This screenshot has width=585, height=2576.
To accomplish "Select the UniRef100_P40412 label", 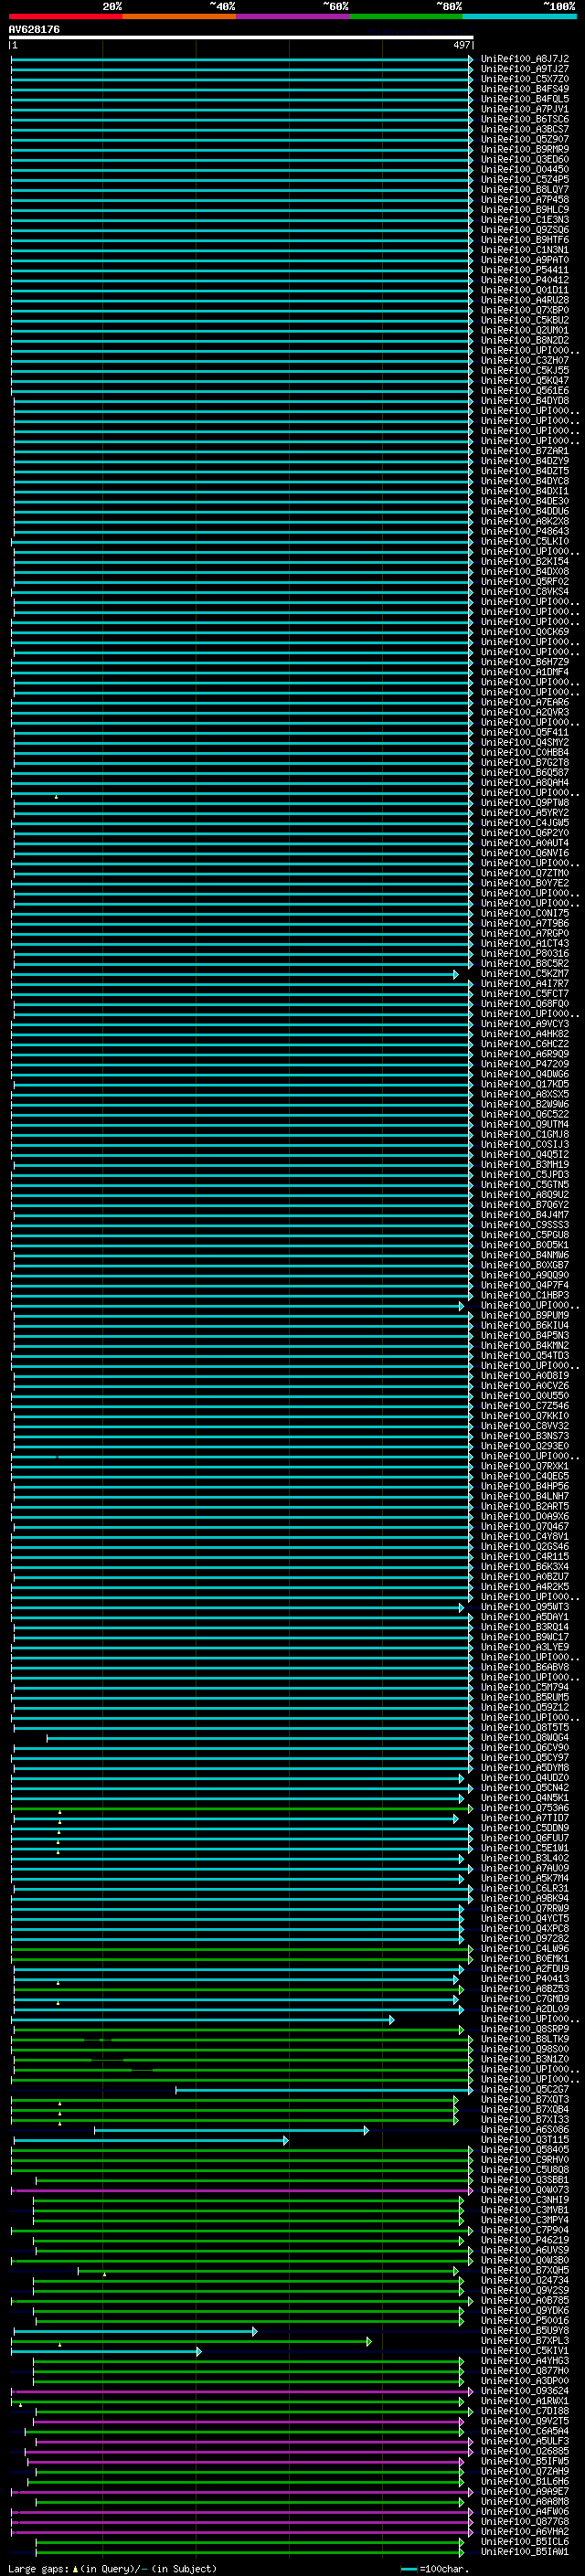I will 524,280.
